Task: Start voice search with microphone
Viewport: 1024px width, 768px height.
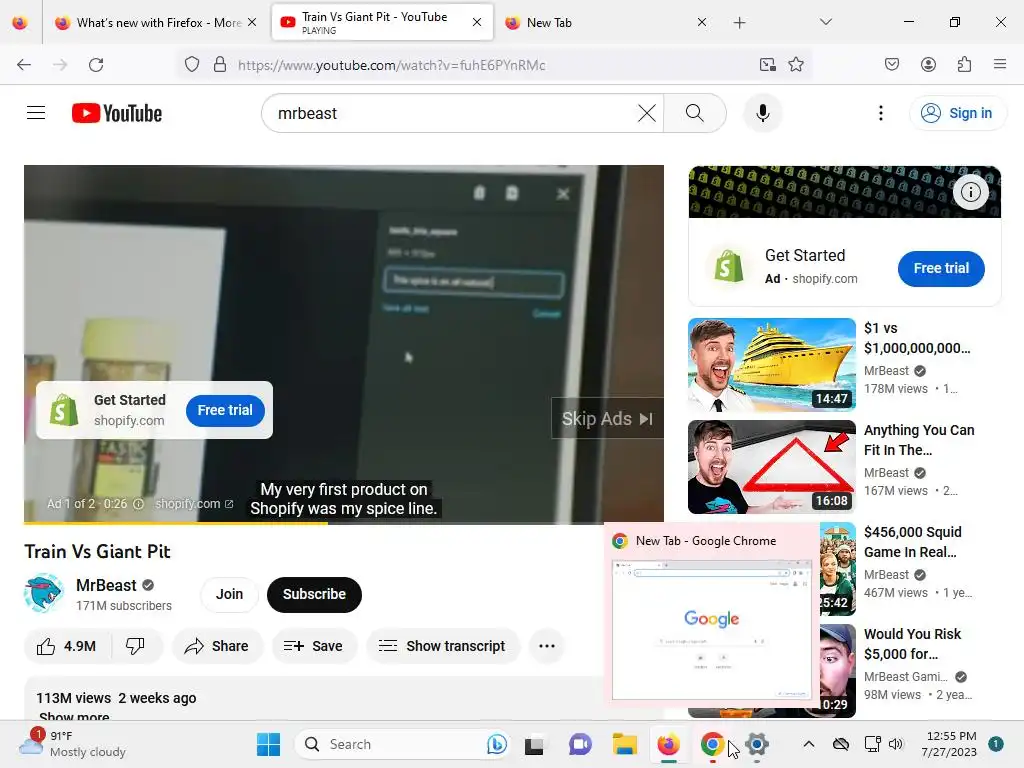Action: click(x=762, y=113)
